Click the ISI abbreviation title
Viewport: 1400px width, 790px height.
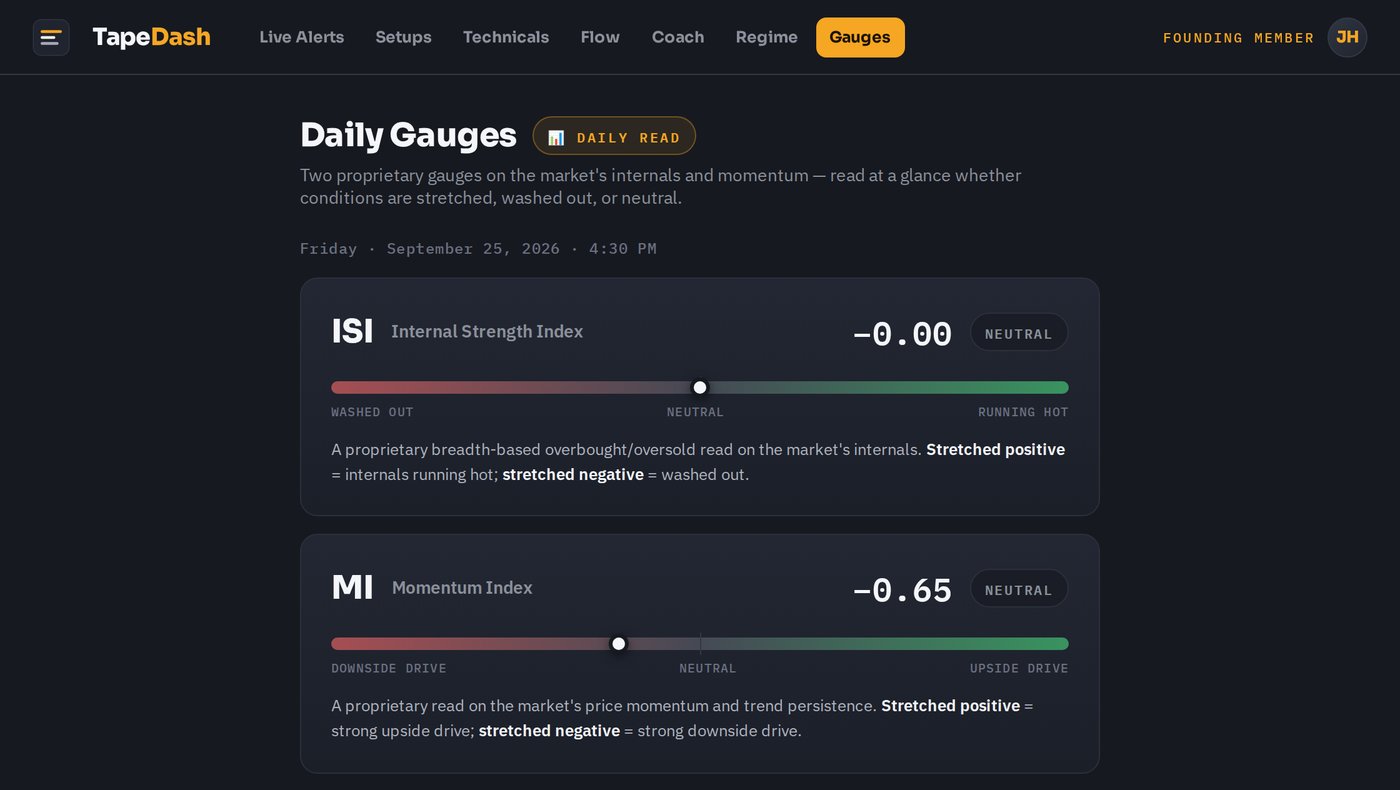[x=352, y=331]
